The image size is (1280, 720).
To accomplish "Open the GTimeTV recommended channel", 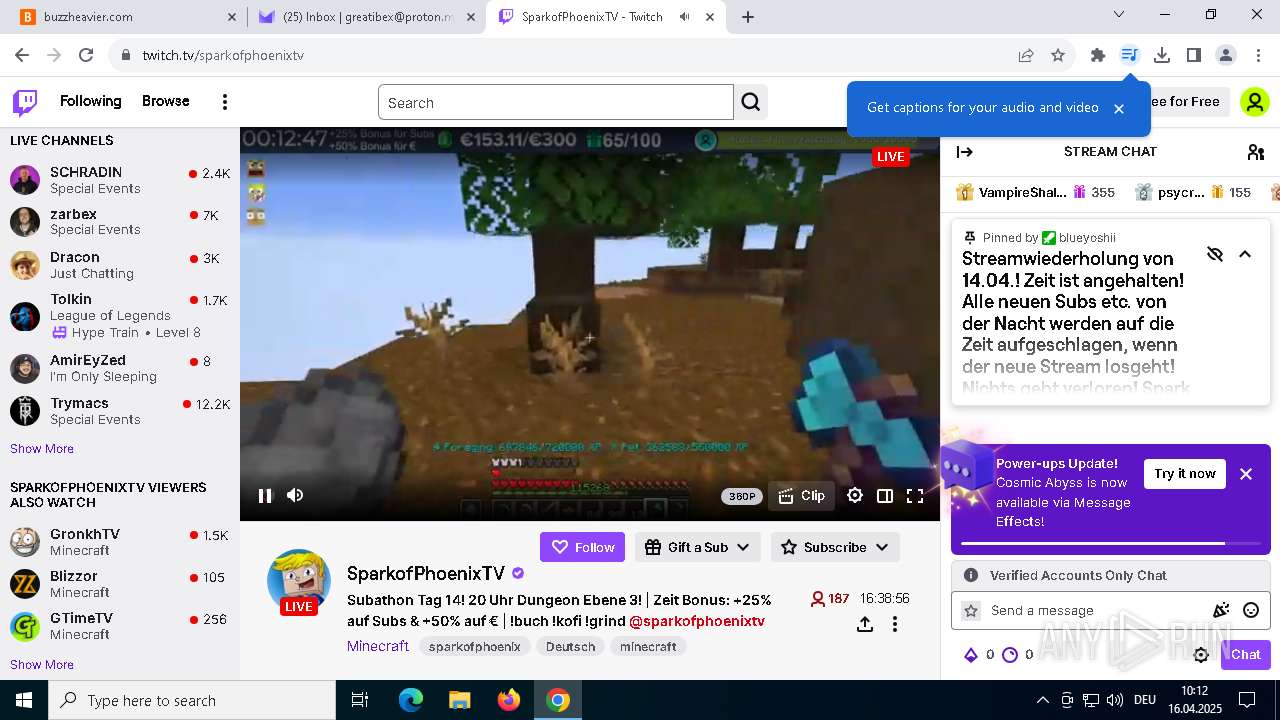I will click(x=120, y=626).
